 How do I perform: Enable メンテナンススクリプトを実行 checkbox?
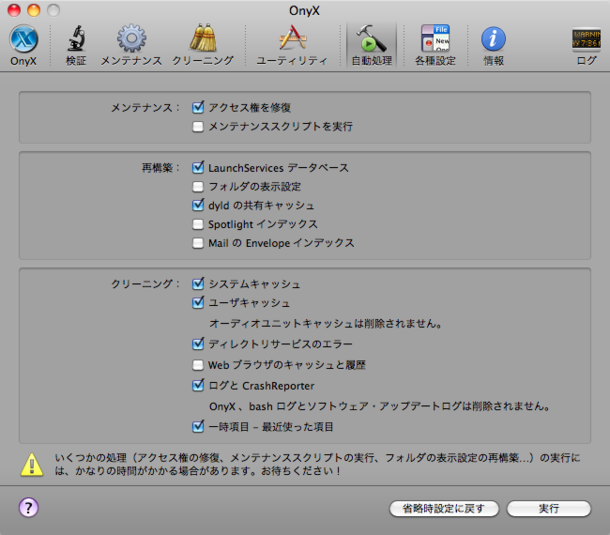coord(198,126)
